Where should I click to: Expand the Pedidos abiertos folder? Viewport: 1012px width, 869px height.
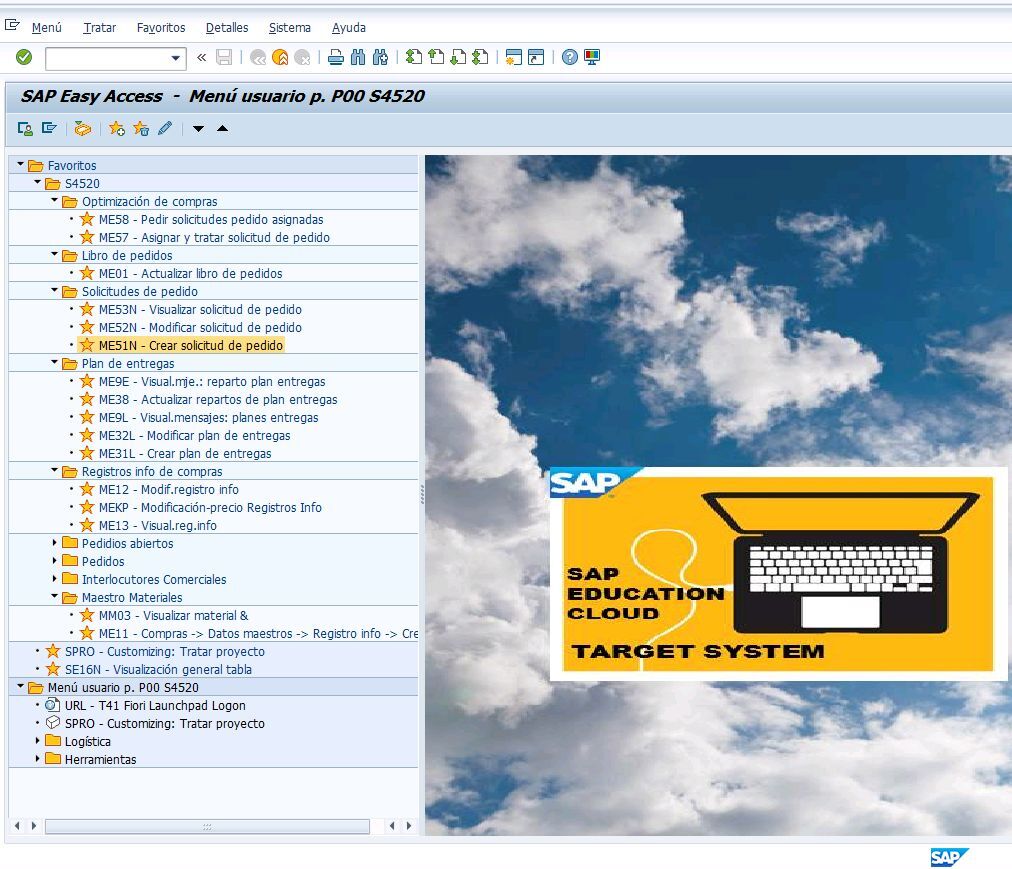click(55, 543)
